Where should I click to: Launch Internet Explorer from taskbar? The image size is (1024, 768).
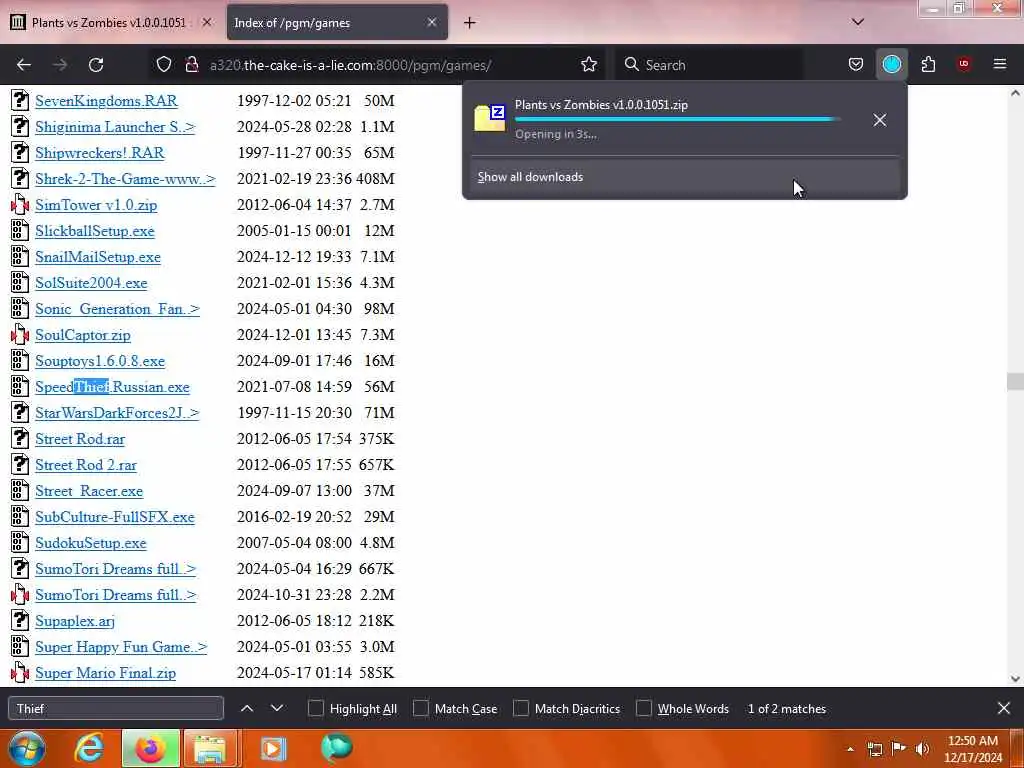(x=89, y=748)
